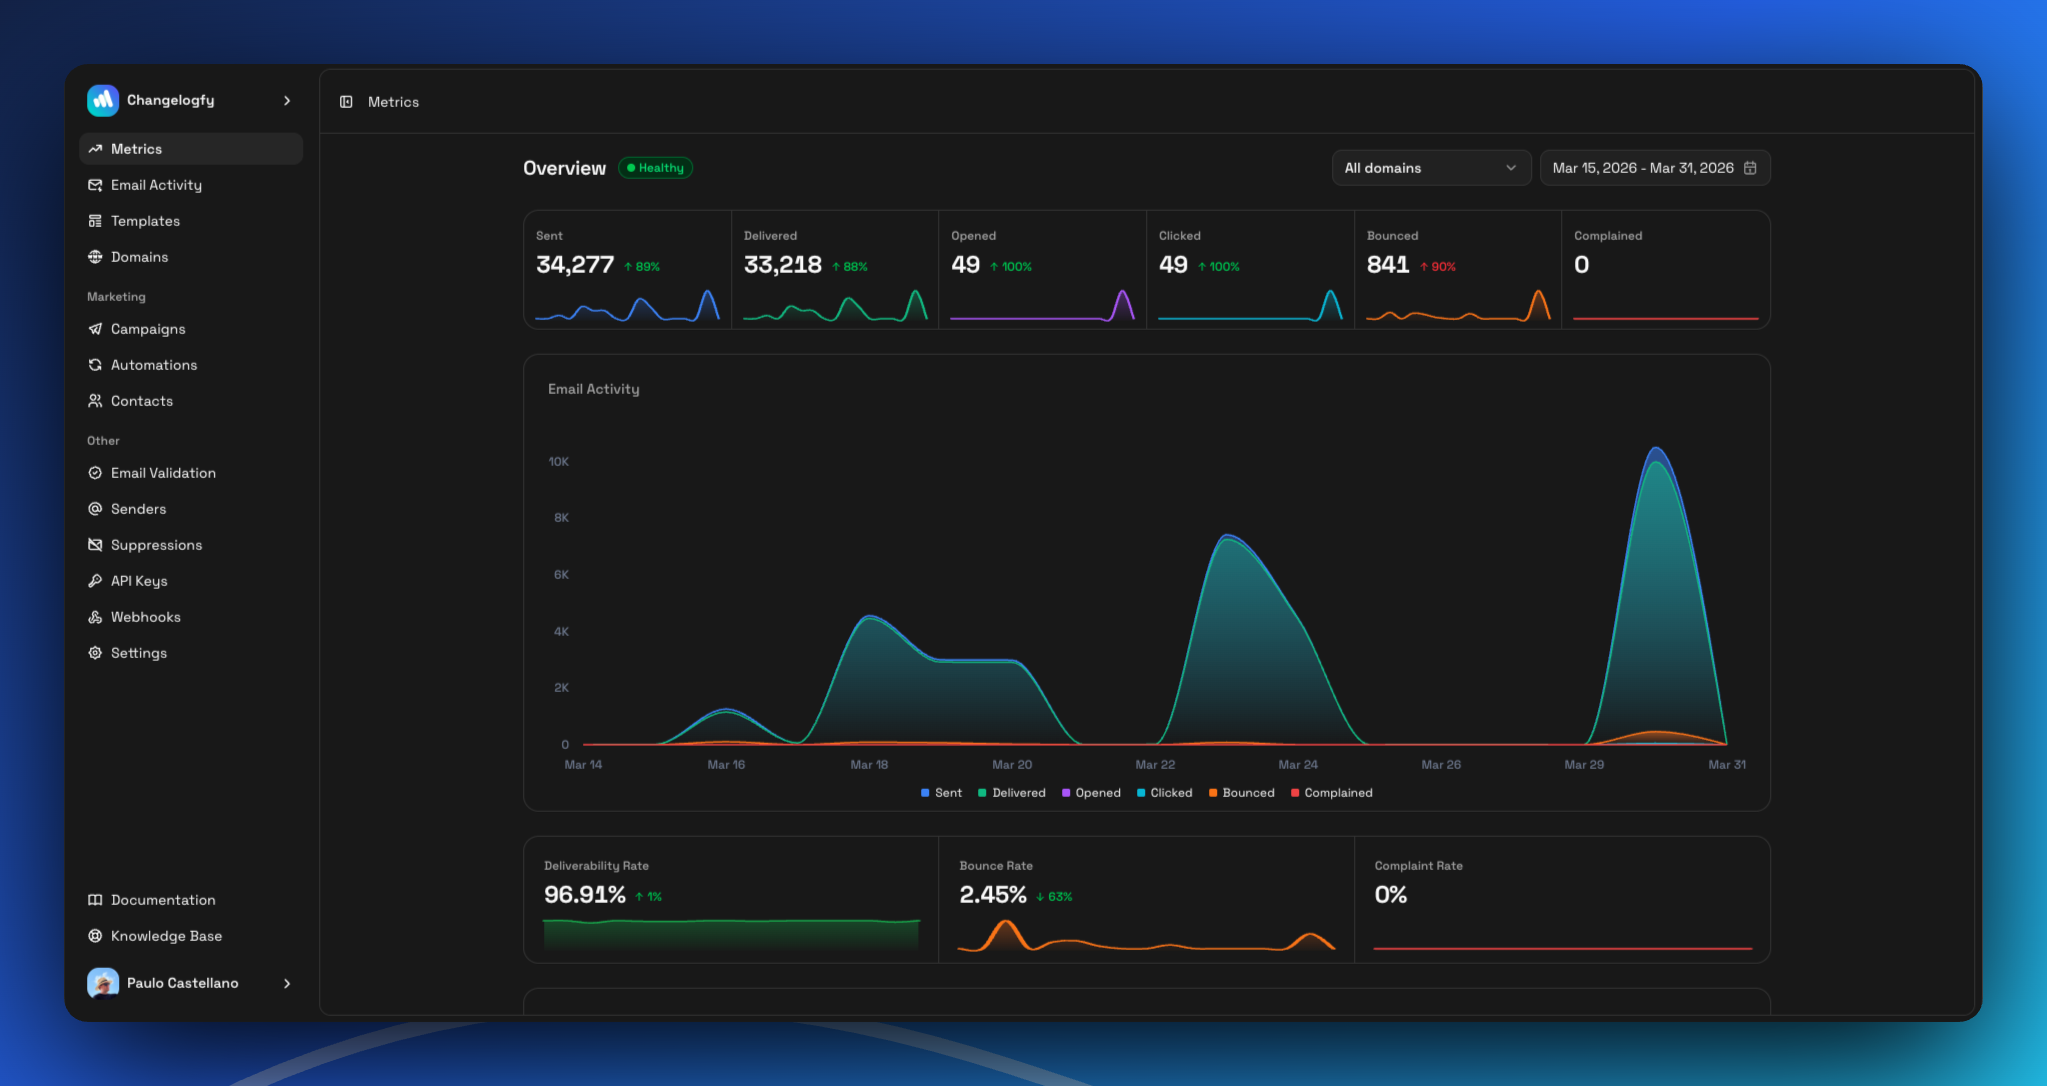The width and height of the screenshot is (2047, 1086).
Task: Open Email Activity via its envelope icon
Action: click(x=95, y=185)
